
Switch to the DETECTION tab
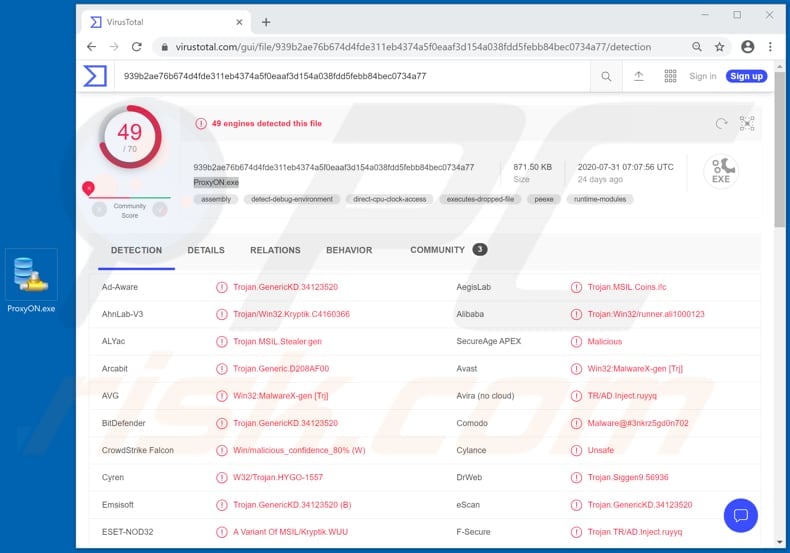pos(137,250)
